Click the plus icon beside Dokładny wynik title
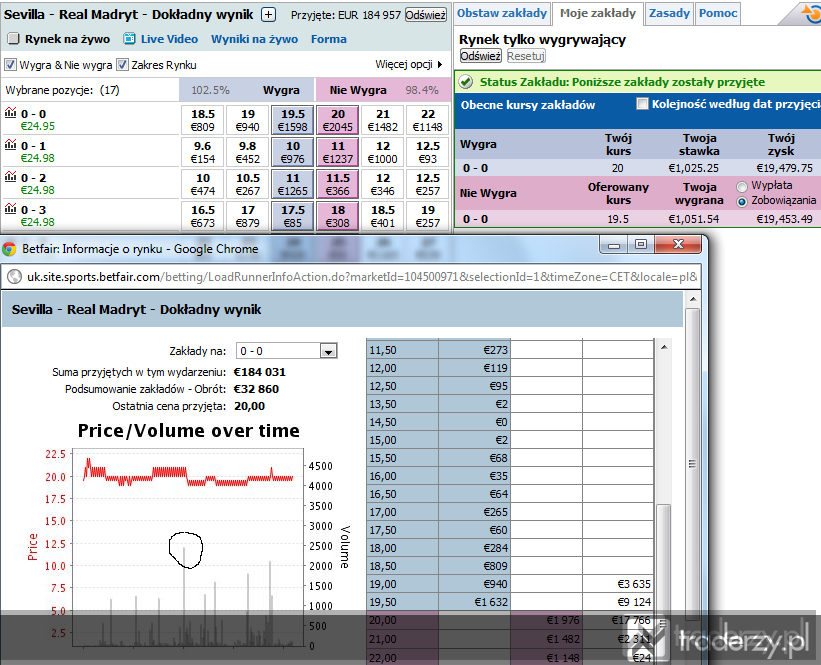Viewport: 821px width, 665px height. [268, 15]
